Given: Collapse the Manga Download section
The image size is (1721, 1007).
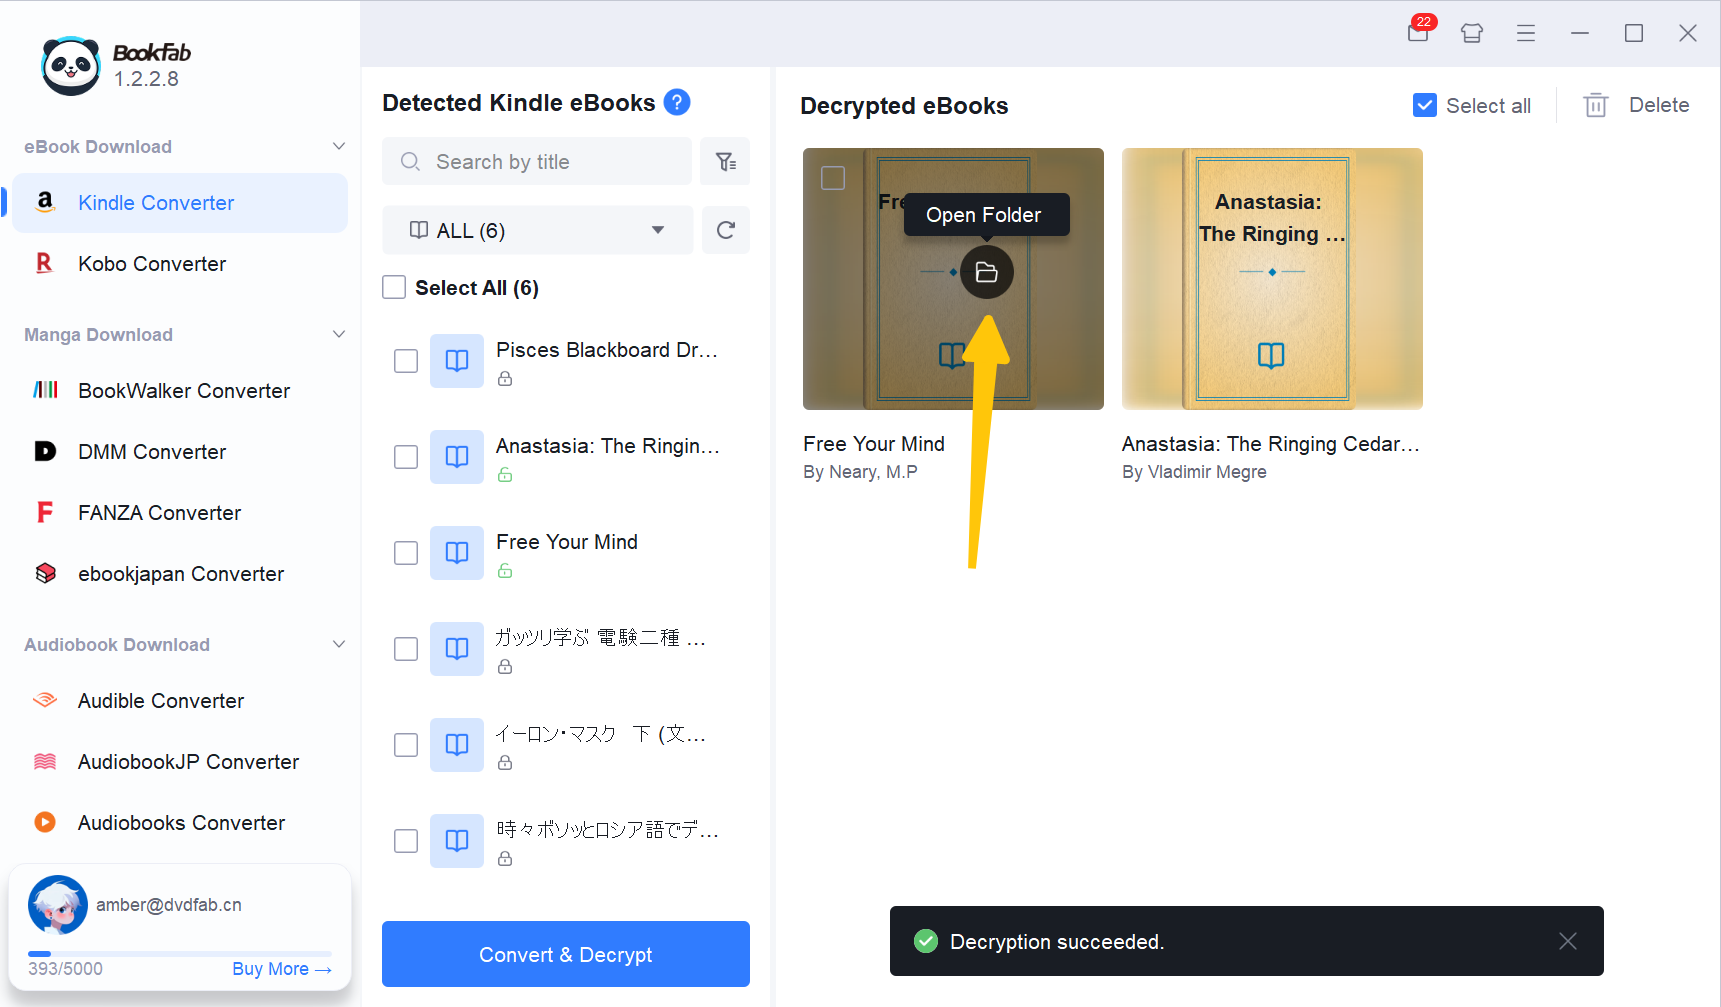Looking at the screenshot, I should (339, 334).
